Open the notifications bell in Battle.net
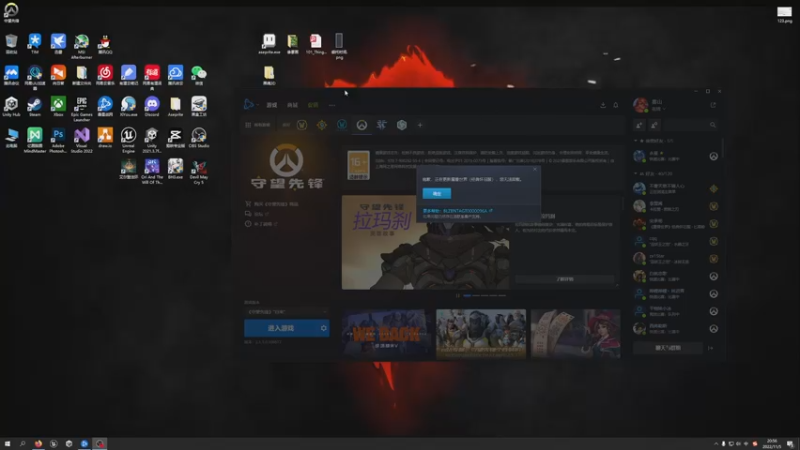The width and height of the screenshot is (800, 450). tap(616, 105)
